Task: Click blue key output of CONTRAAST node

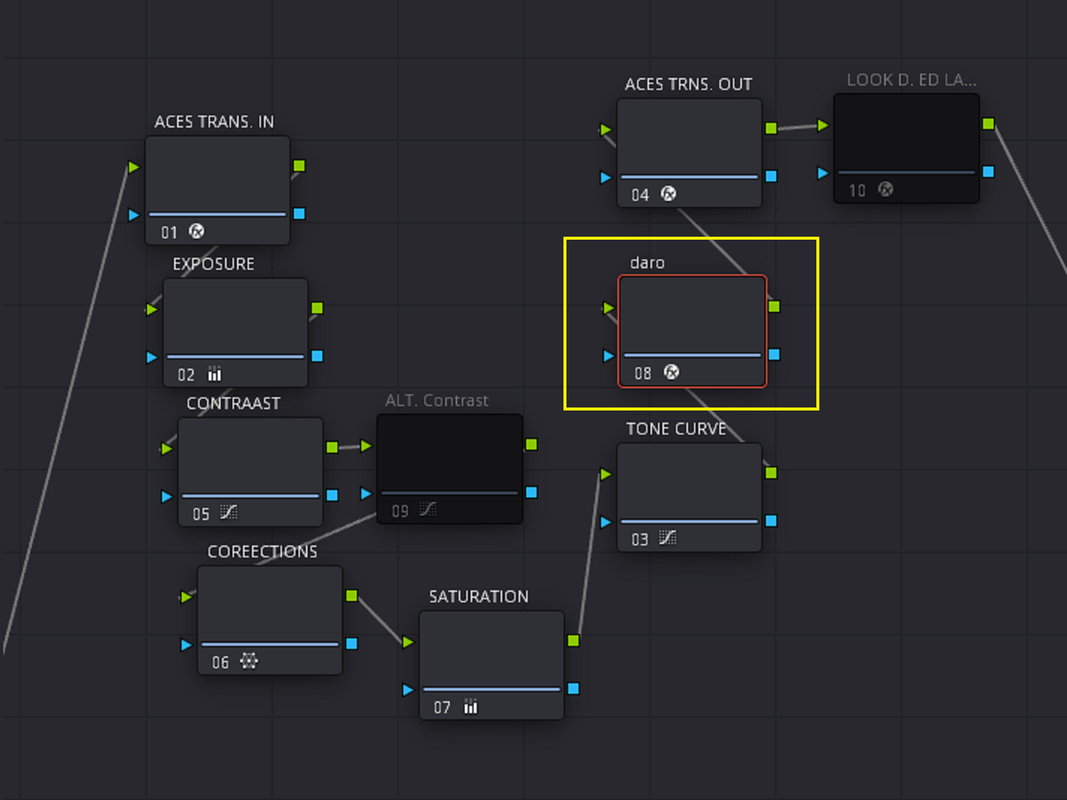Action: (x=332, y=495)
